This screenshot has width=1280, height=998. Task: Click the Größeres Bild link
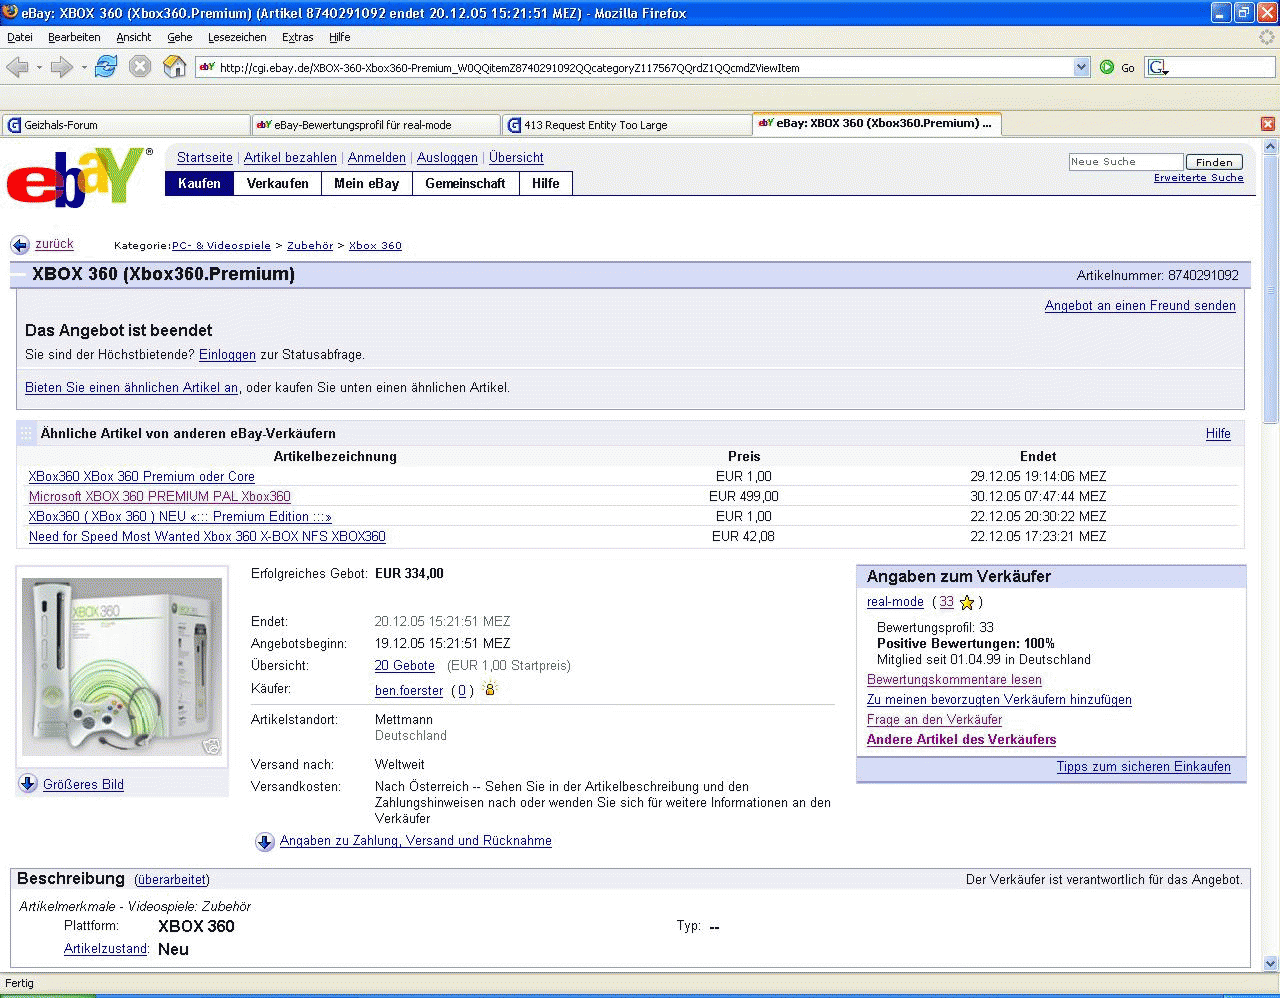coord(83,785)
